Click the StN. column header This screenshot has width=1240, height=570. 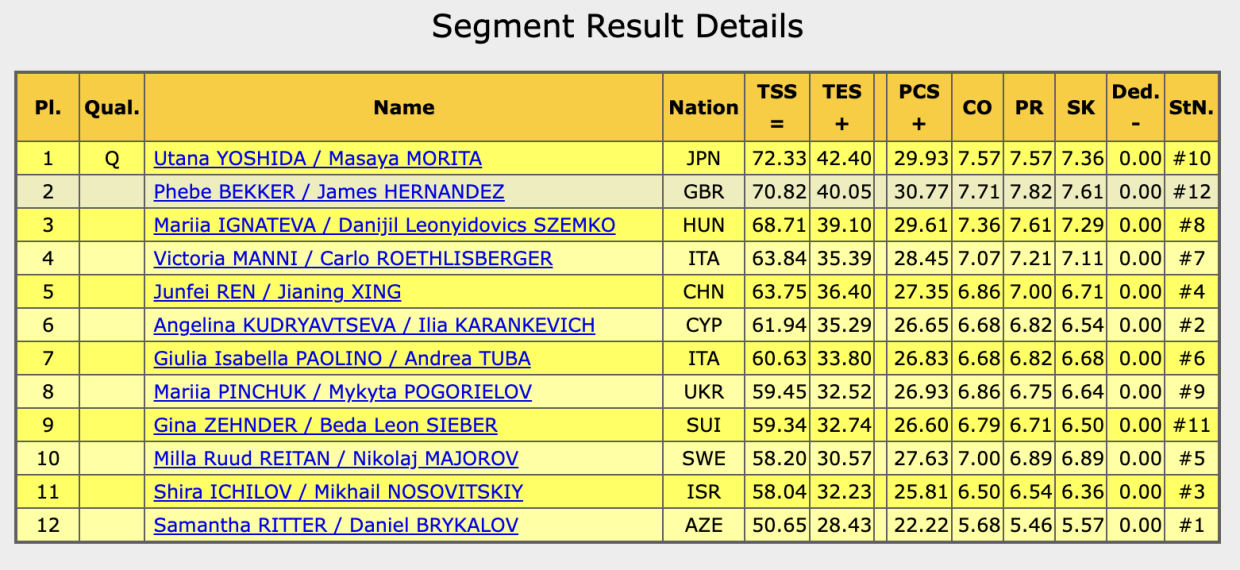1191,107
